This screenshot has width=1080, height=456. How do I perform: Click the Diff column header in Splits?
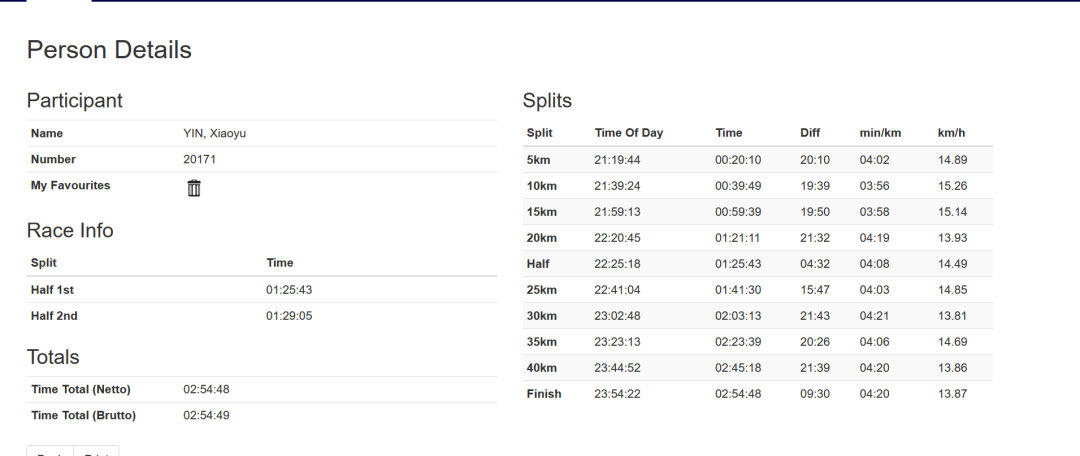click(x=810, y=133)
